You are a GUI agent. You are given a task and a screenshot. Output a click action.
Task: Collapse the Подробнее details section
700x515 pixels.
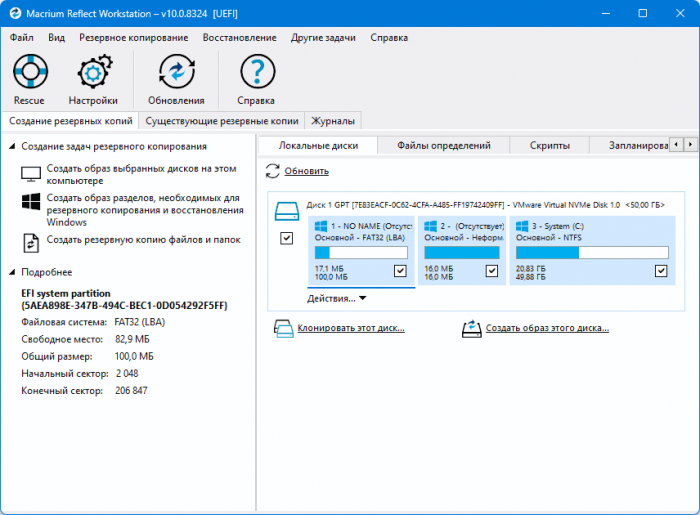pos(12,272)
